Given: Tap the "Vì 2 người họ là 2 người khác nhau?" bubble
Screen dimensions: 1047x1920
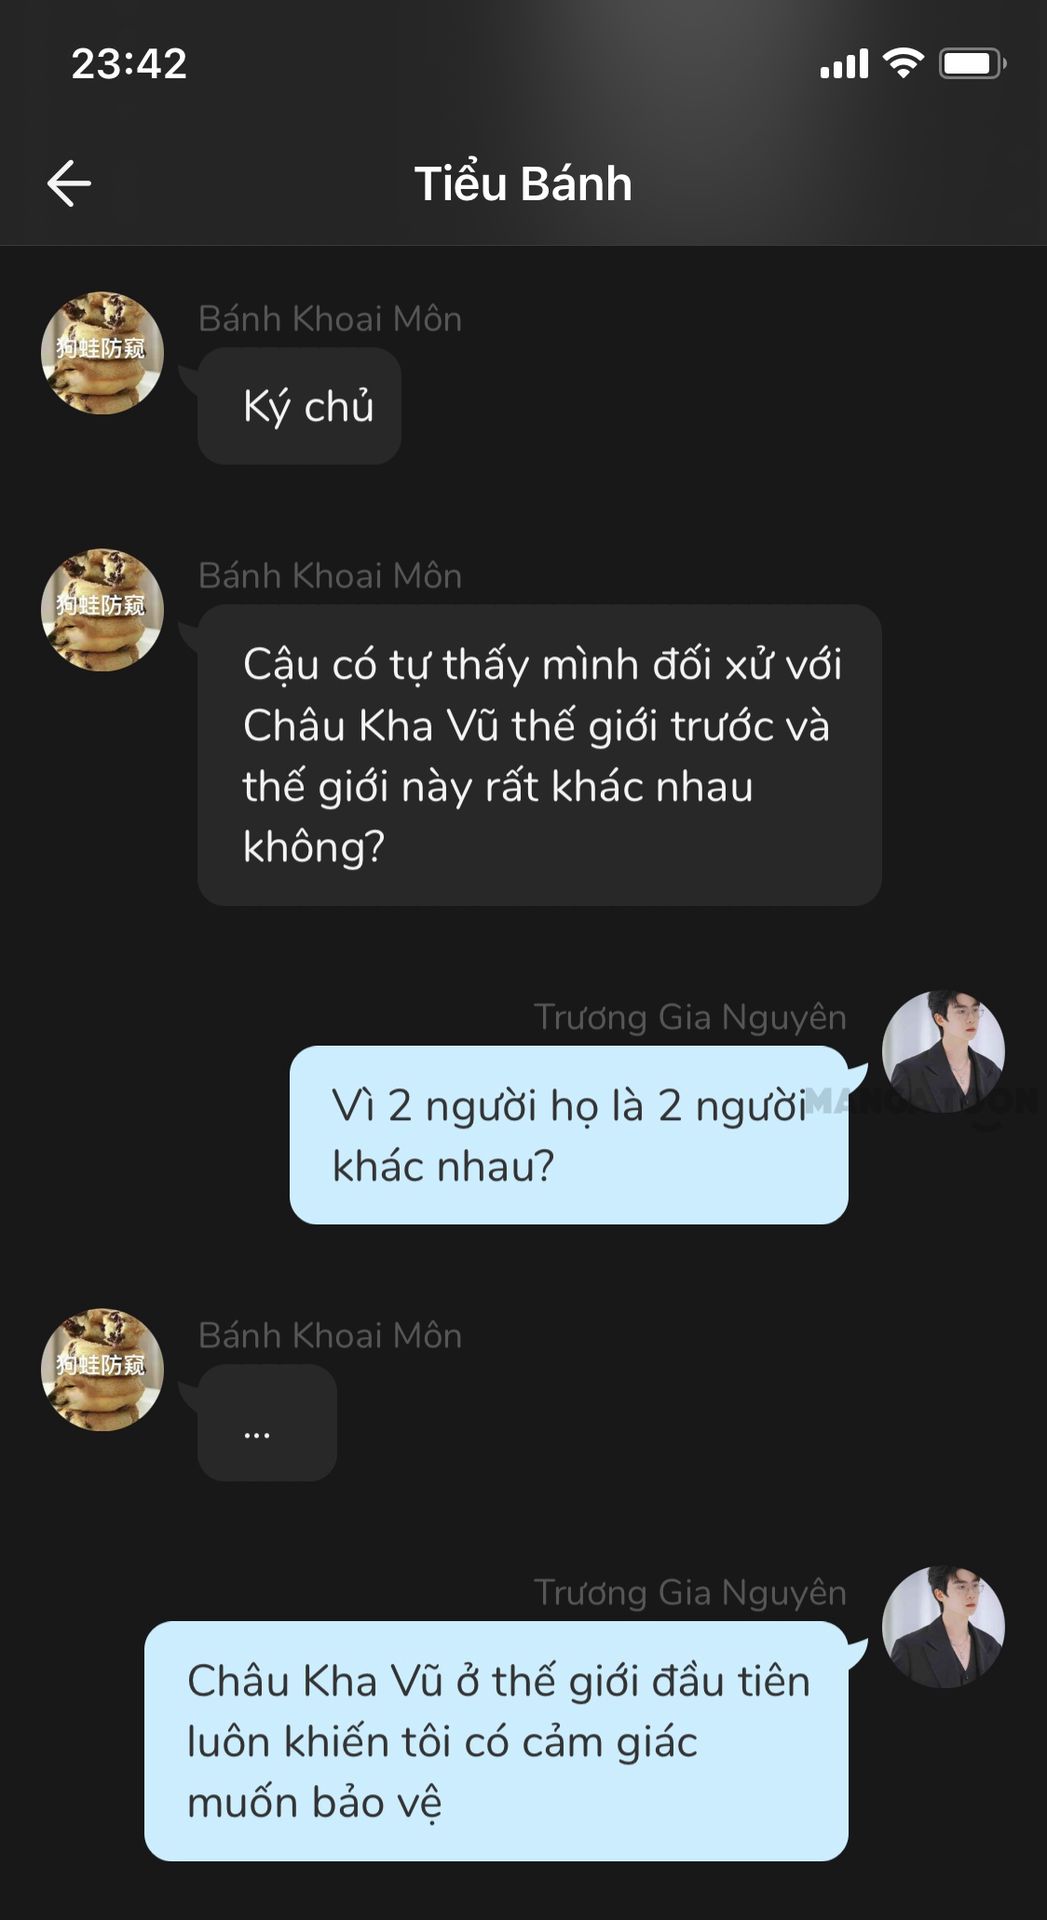Looking at the screenshot, I should [569, 1135].
